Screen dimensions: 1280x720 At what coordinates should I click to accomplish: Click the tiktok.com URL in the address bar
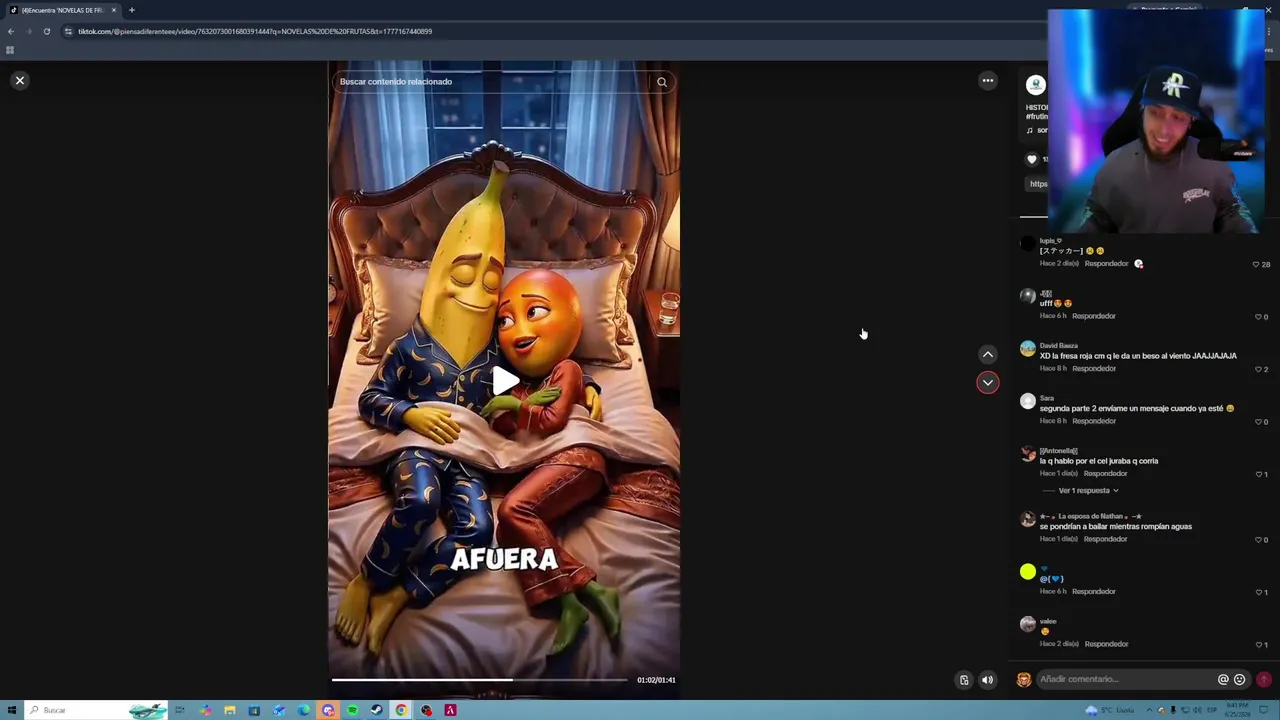click(255, 31)
